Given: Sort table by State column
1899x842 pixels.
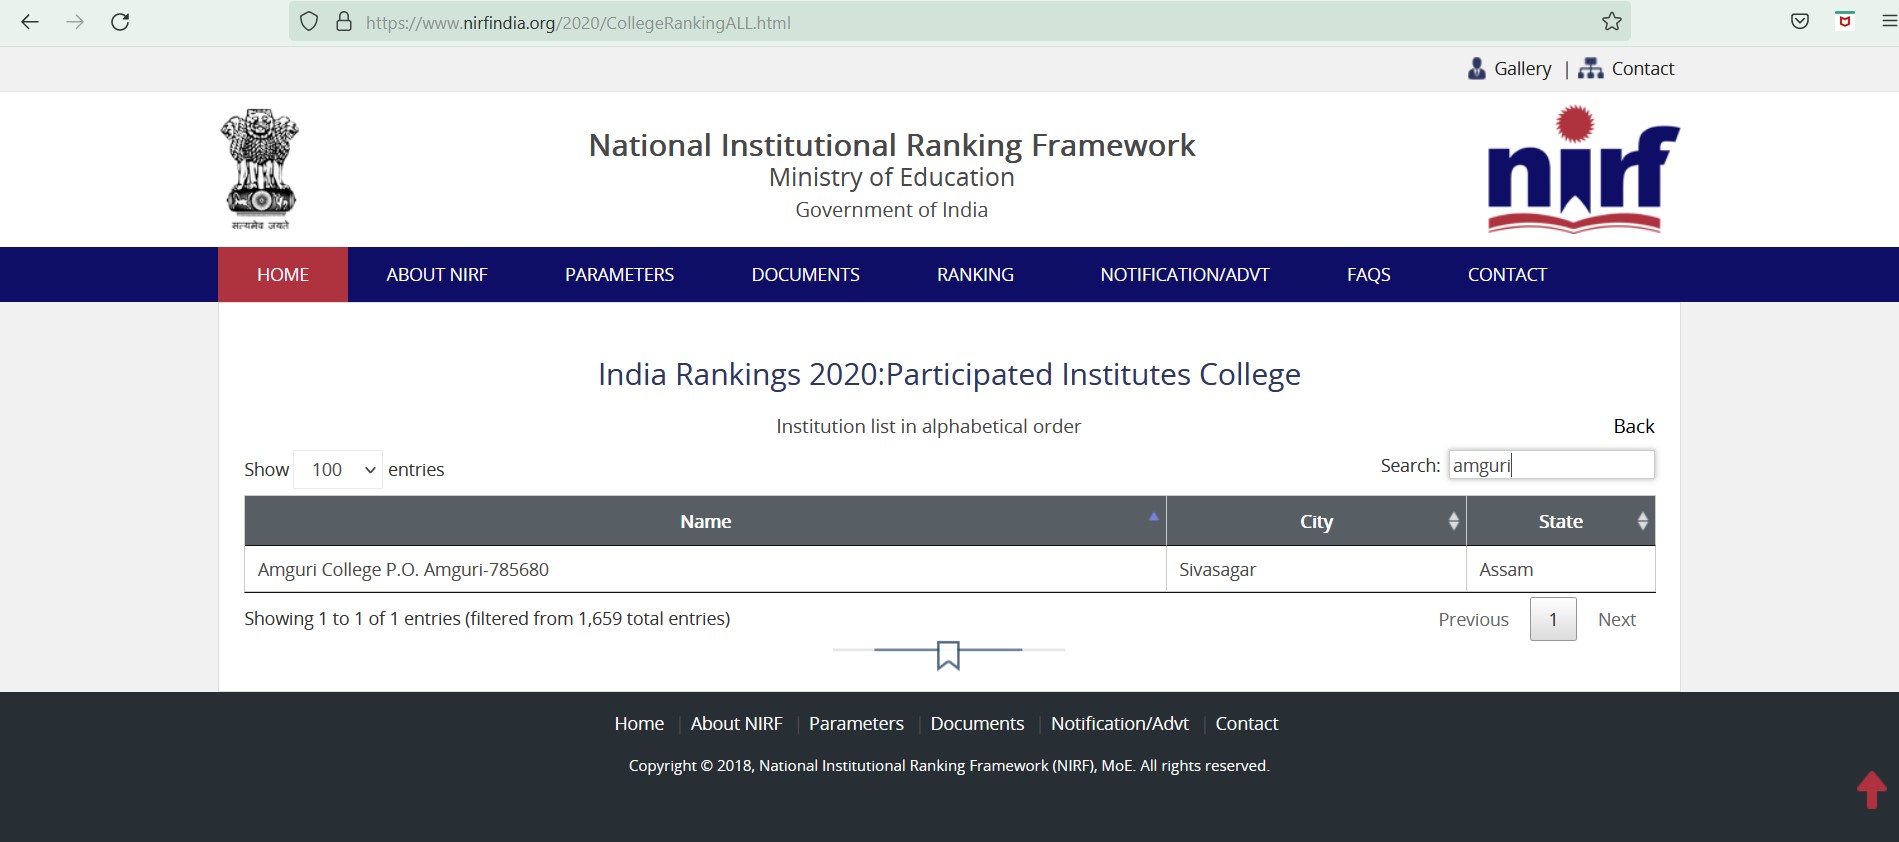Looking at the screenshot, I should coord(1559,521).
